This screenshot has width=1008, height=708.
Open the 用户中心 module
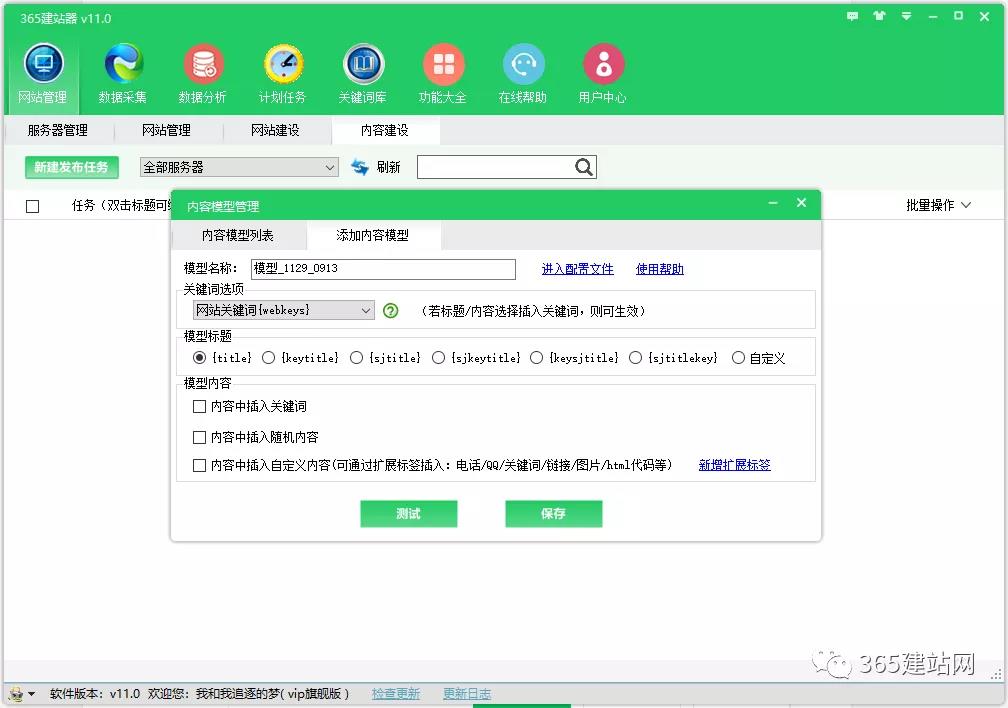coord(603,74)
